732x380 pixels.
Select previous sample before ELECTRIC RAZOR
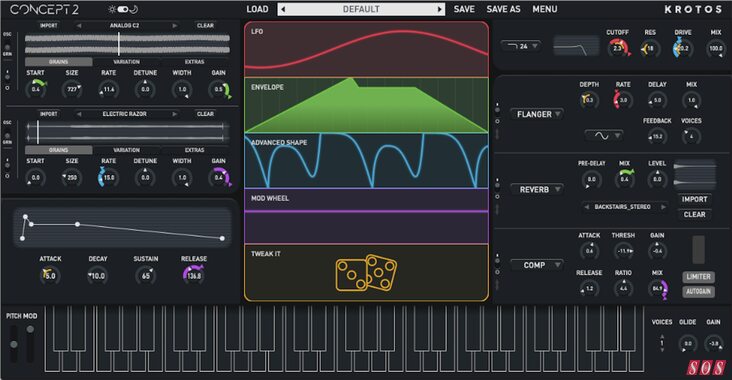click(x=79, y=114)
